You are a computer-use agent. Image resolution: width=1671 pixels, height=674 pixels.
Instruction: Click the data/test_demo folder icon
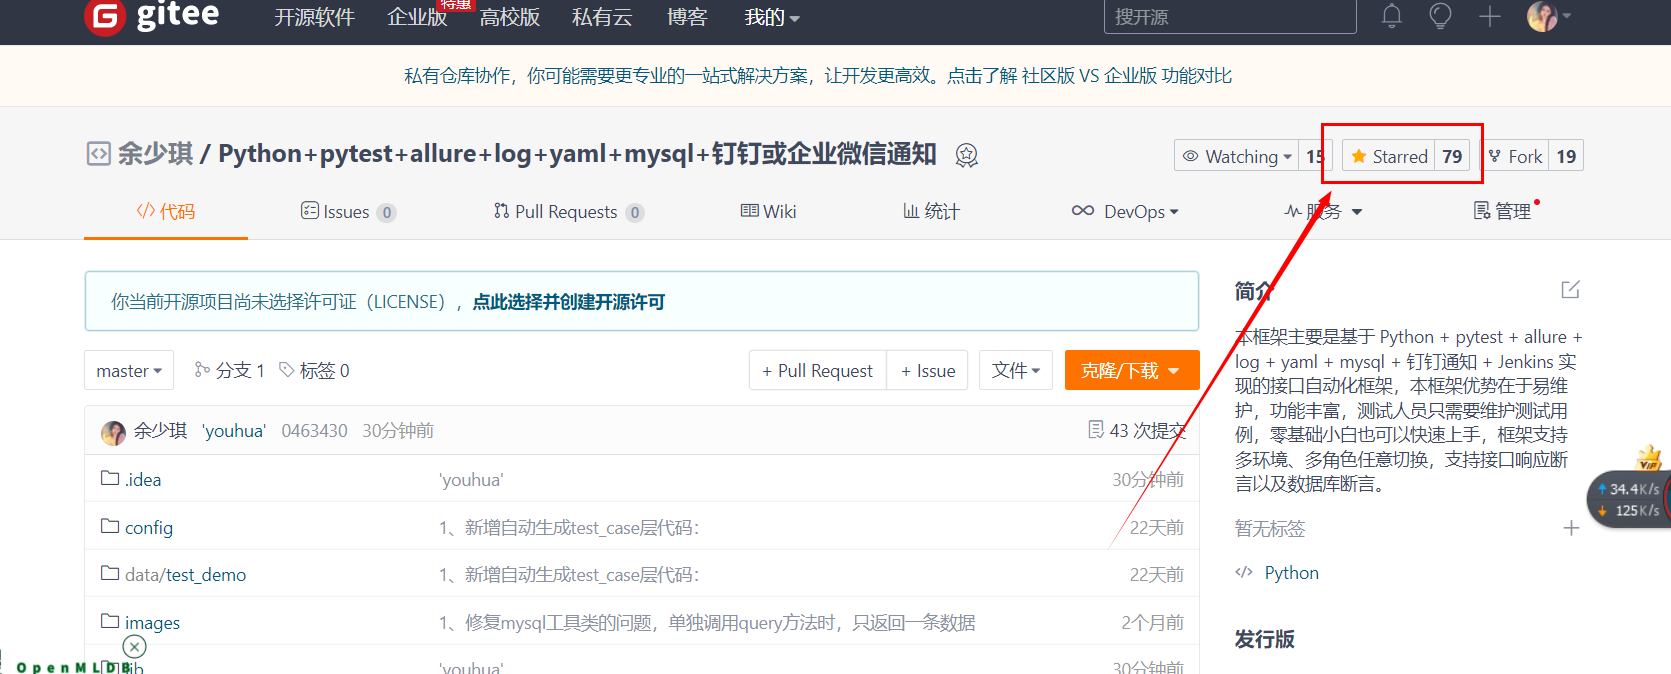(x=110, y=573)
